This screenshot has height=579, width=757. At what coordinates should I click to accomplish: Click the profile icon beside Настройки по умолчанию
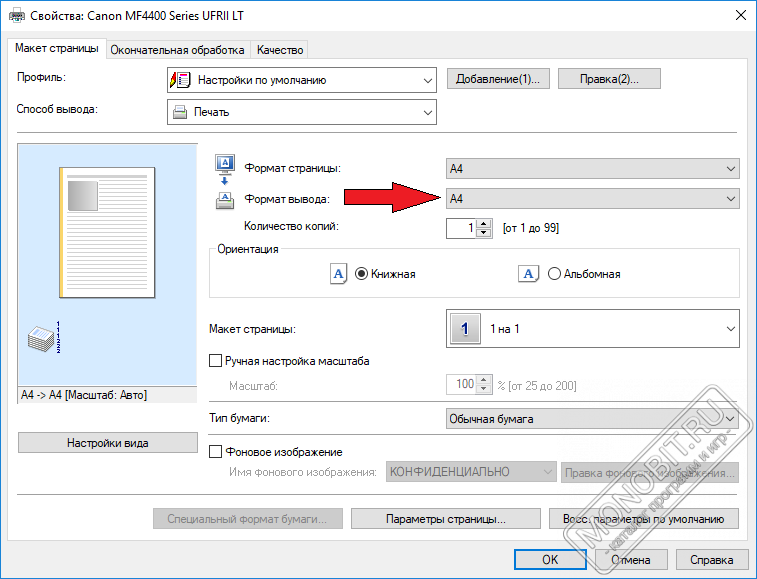point(180,80)
